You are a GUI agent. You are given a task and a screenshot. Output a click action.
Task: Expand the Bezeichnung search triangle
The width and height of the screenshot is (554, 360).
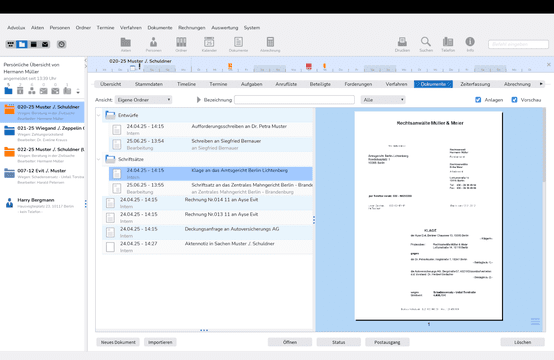199,100
